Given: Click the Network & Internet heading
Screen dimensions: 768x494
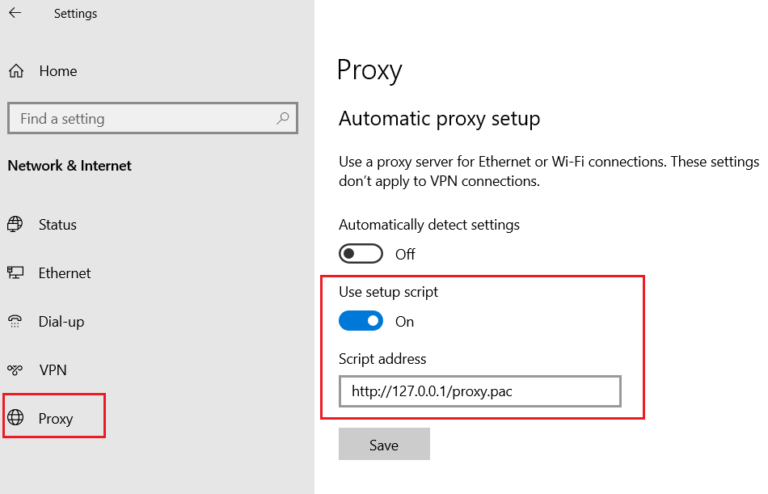Looking at the screenshot, I should tap(70, 165).
